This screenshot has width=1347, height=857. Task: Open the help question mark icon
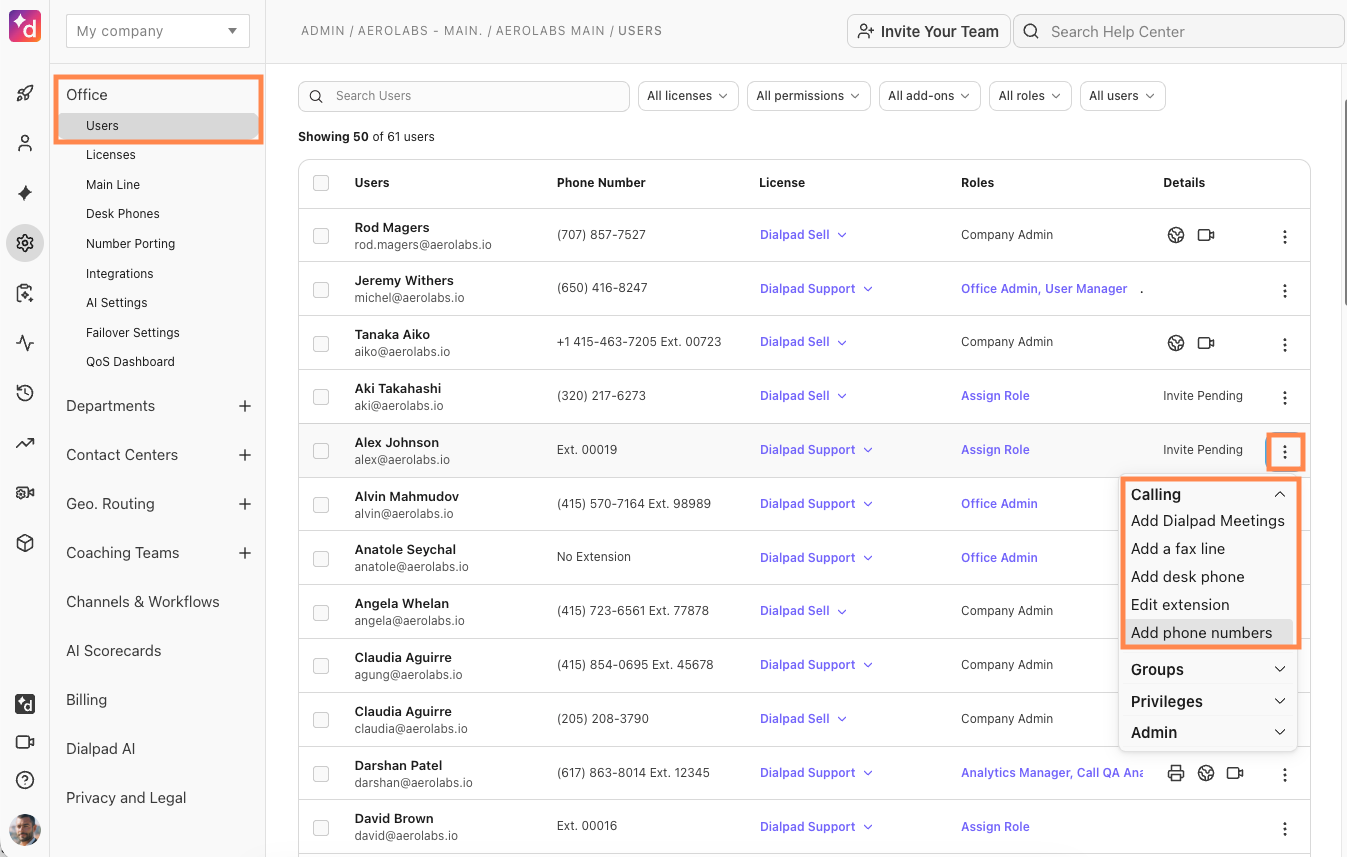click(x=25, y=780)
